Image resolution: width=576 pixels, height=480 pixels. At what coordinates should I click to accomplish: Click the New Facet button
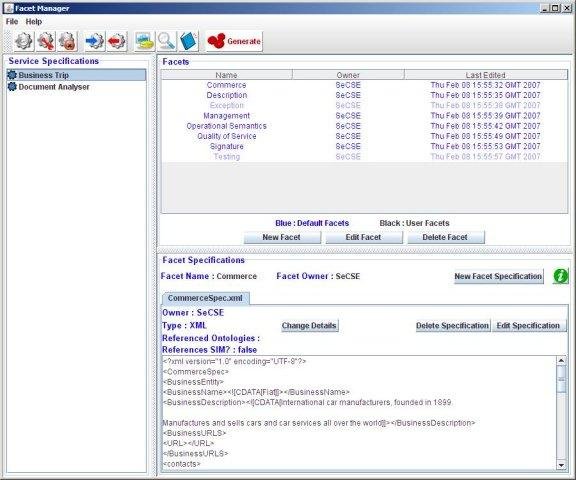point(282,237)
